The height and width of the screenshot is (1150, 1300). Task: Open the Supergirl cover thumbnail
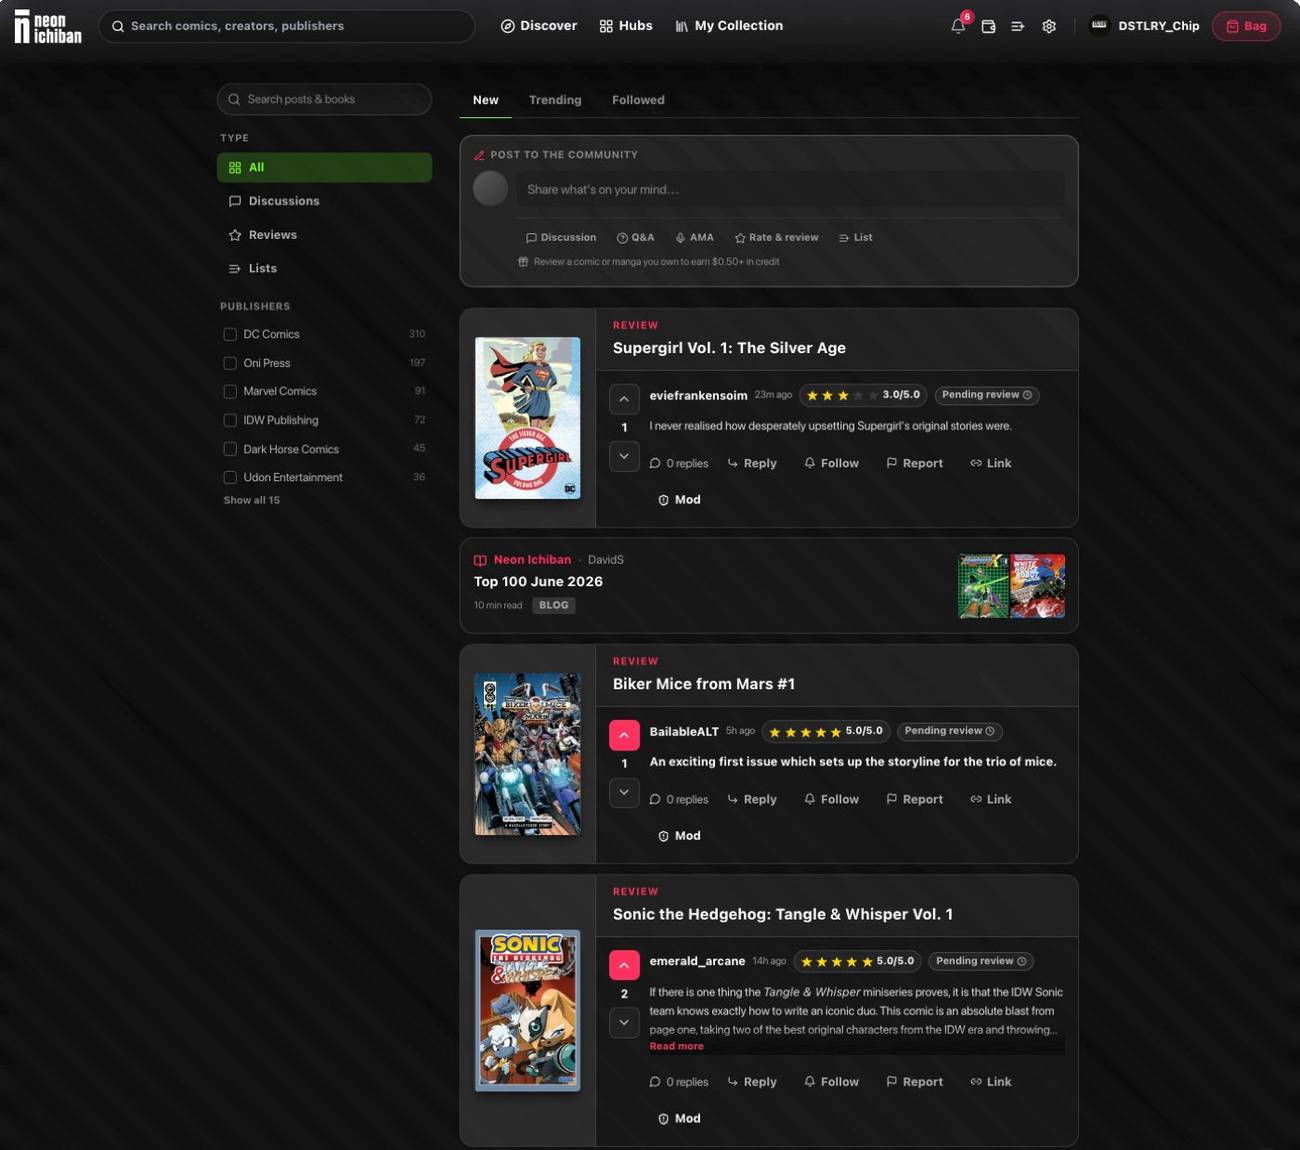click(x=527, y=418)
